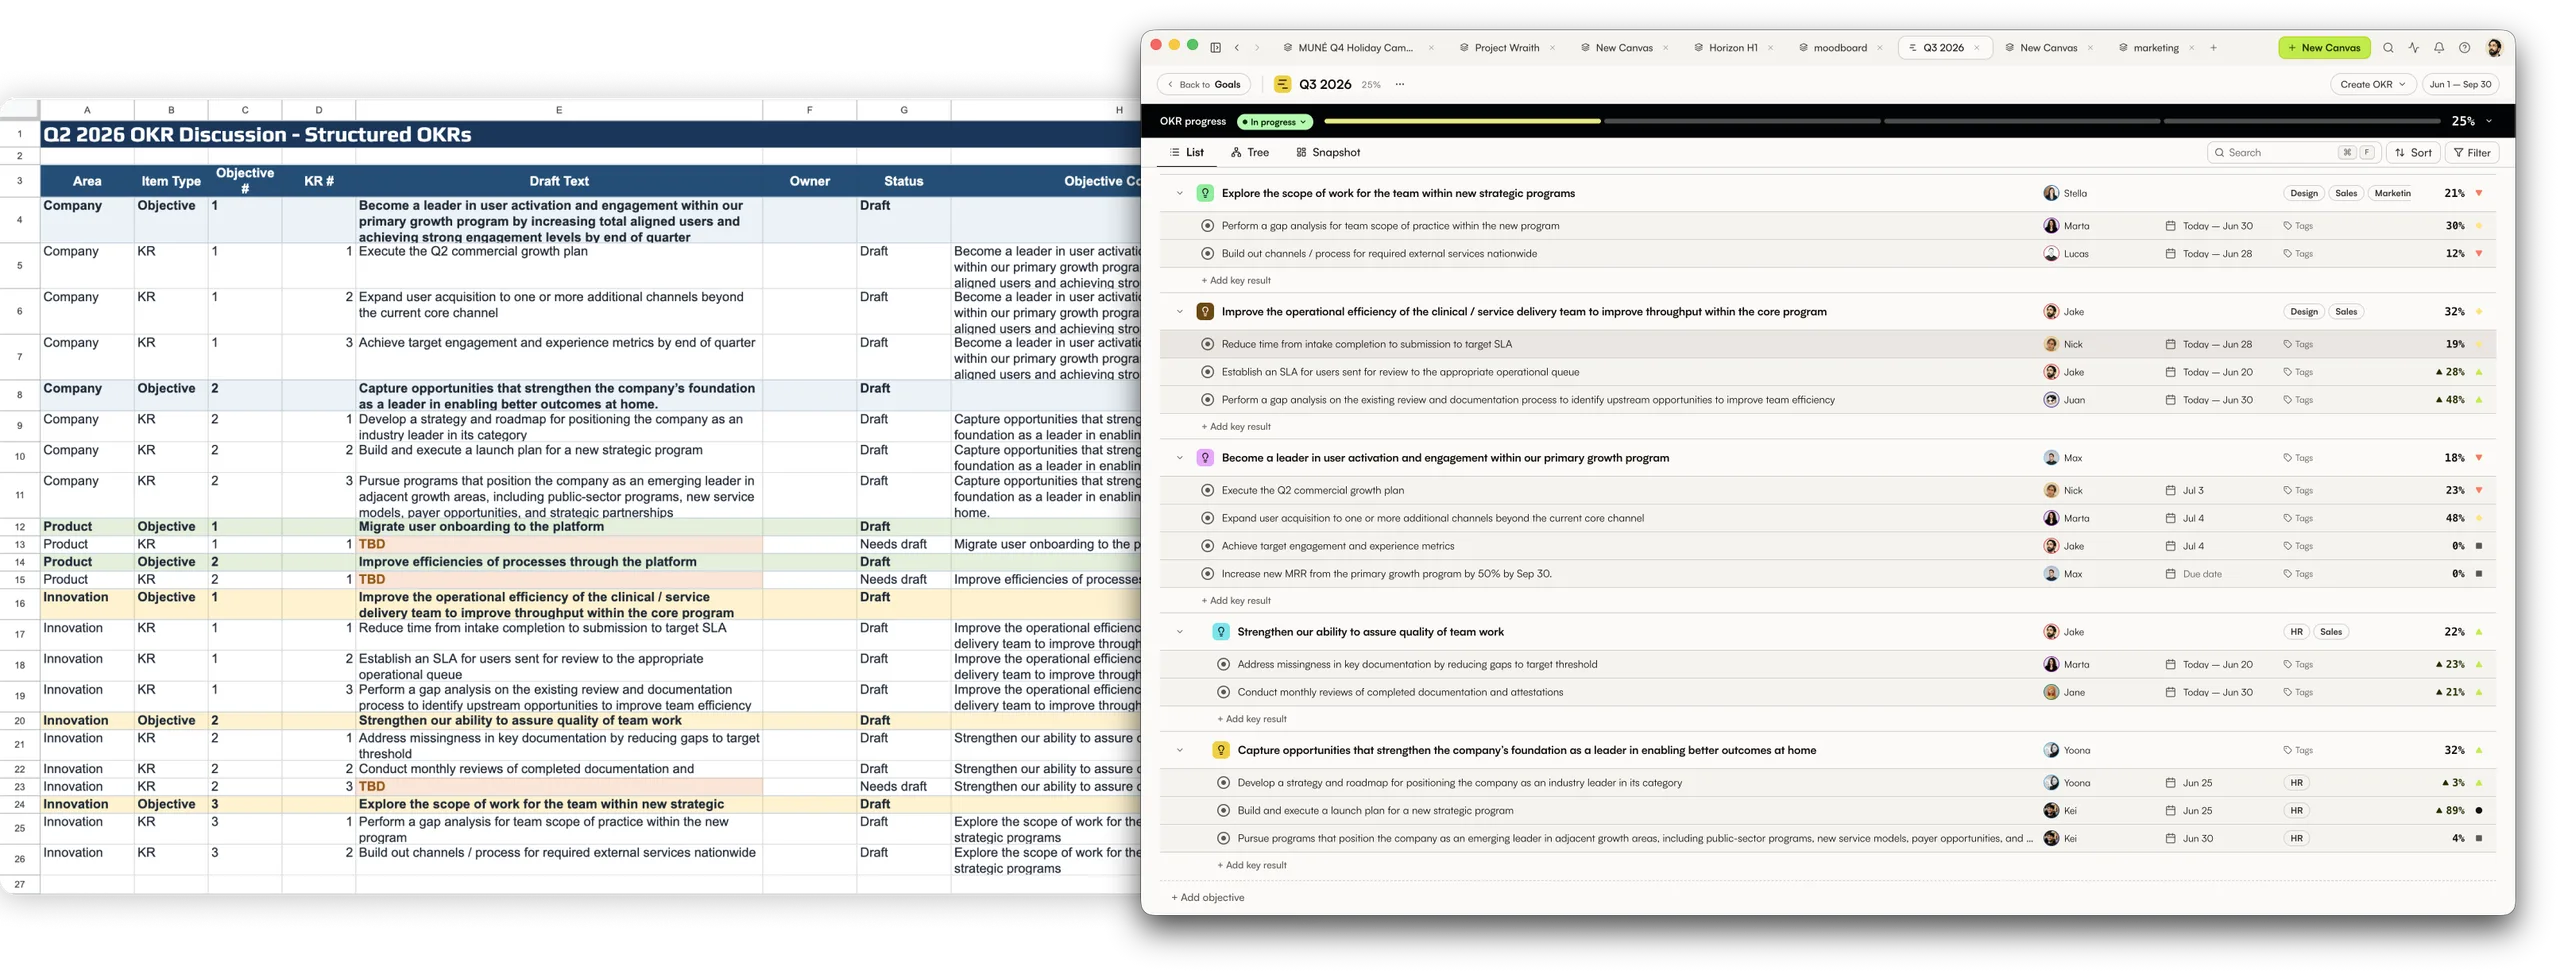Collapse the Improve the operational efficiency objective
This screenshot has width=2560, height=974.
[x=1180, y=311]
